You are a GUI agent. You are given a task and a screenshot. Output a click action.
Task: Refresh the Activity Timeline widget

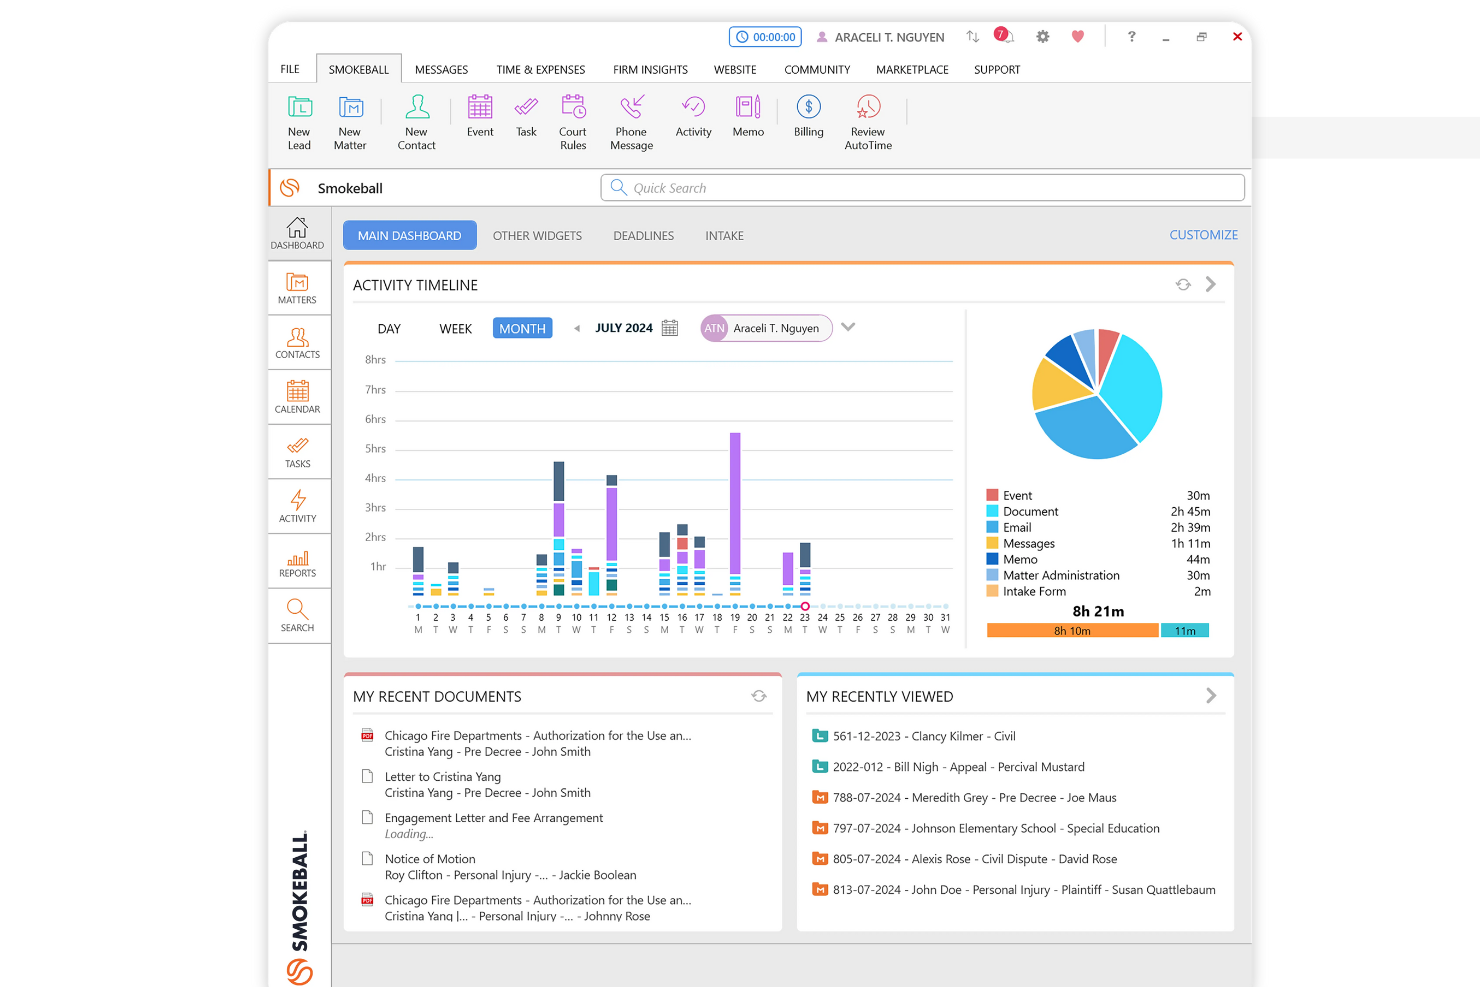click(1183, 285)
